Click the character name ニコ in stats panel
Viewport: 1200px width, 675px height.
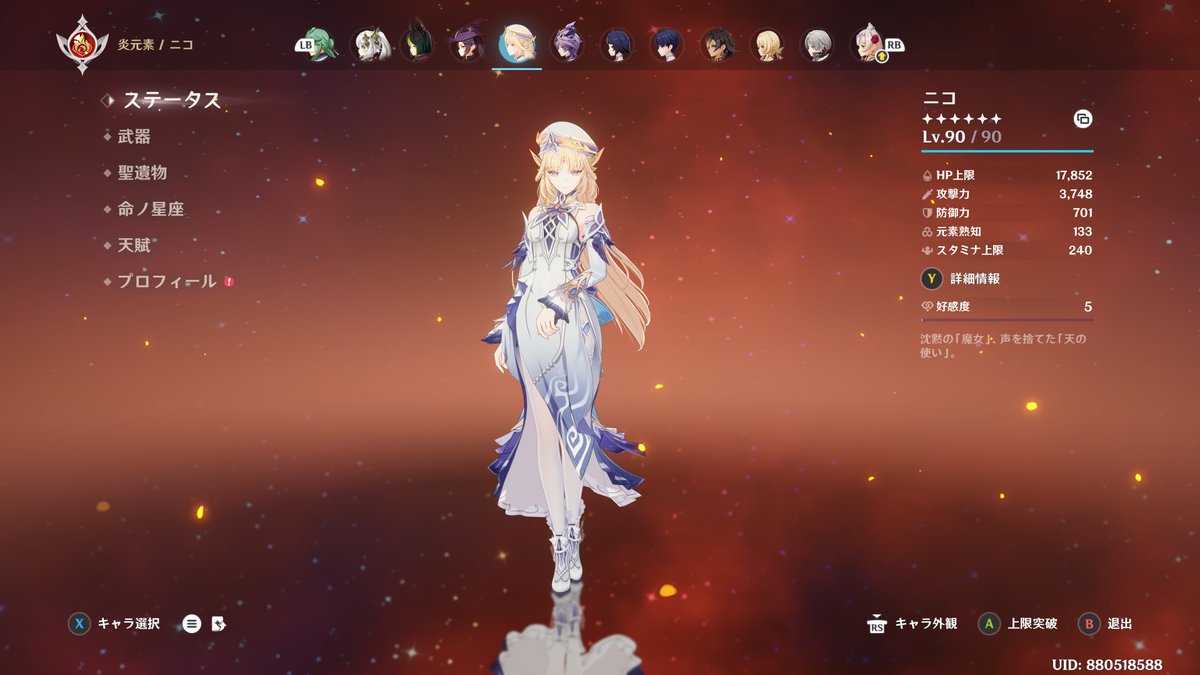tap(939, 98)
